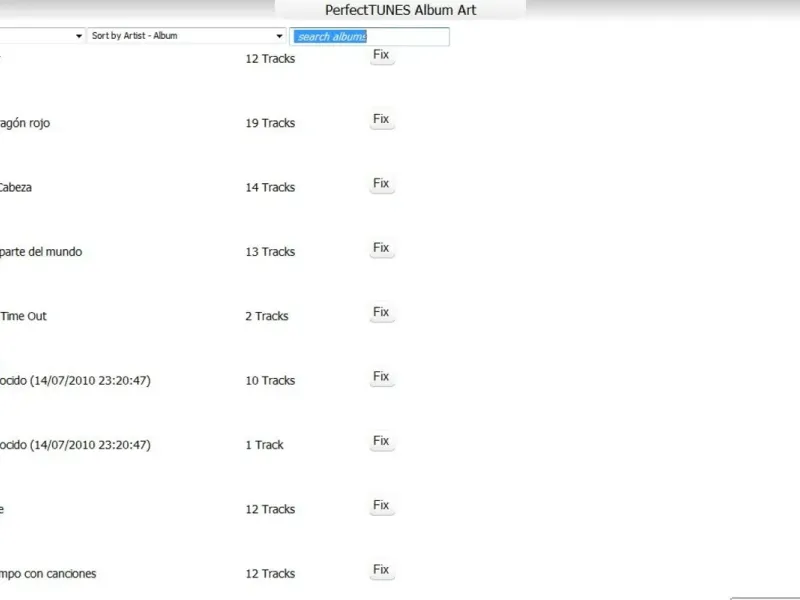Select the '2 Tracks' text
Viewport: 800px width, 600px height.
266,316
